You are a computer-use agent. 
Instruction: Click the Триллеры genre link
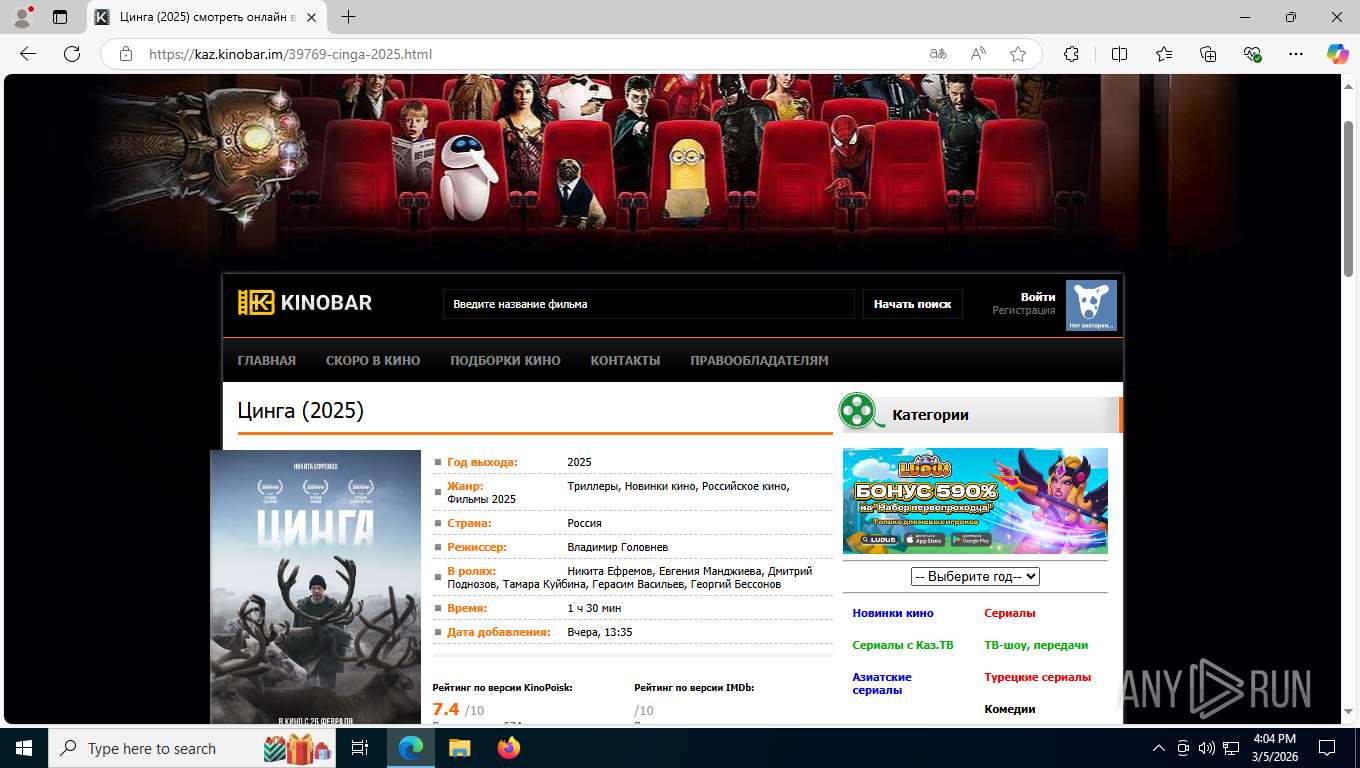tap(593, 486)
